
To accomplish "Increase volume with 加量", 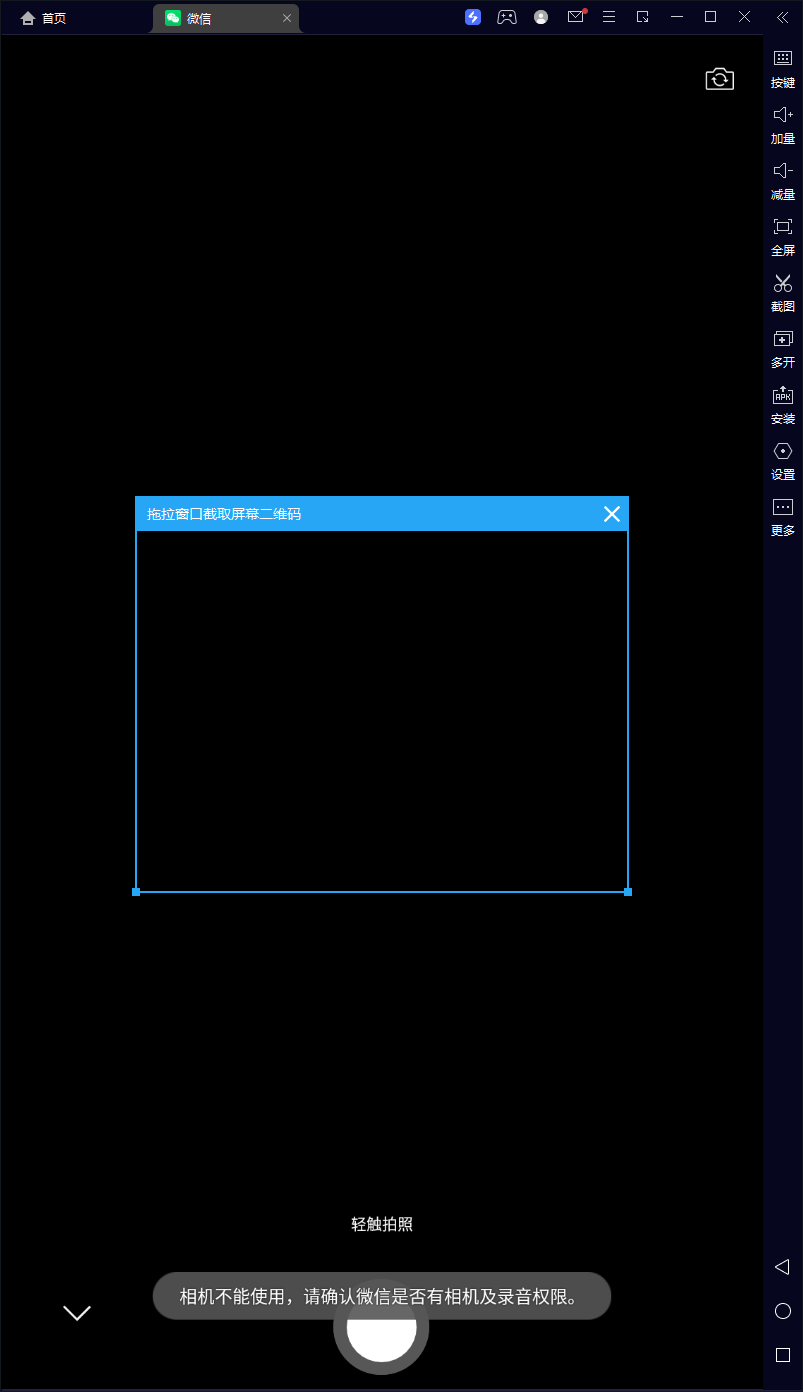I will pos(783,124).
